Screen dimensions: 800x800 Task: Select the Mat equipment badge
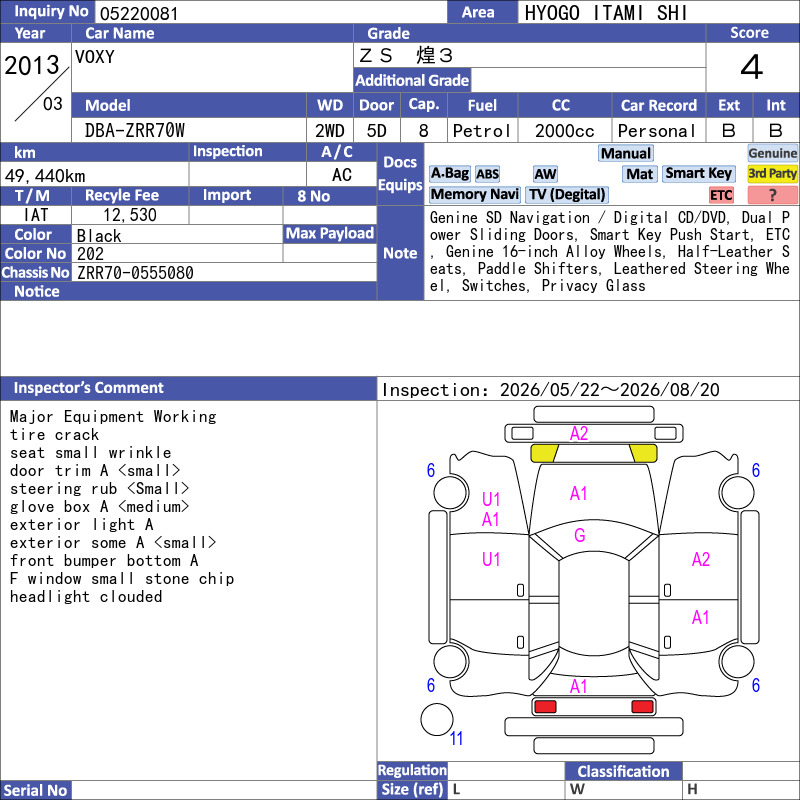(x=639, y=174)
